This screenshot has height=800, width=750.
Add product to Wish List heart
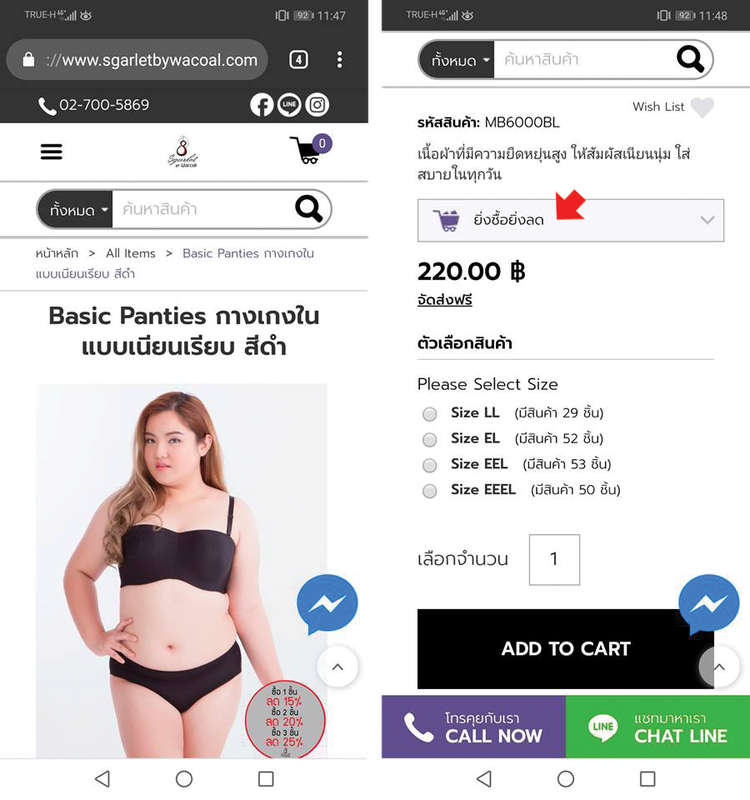tap(702, 107)
